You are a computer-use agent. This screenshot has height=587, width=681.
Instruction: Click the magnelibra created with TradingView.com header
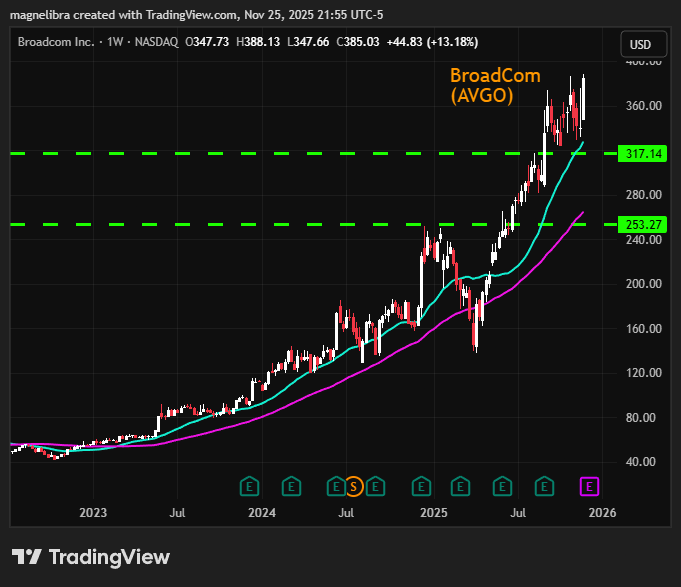click(x=197, y=15)
